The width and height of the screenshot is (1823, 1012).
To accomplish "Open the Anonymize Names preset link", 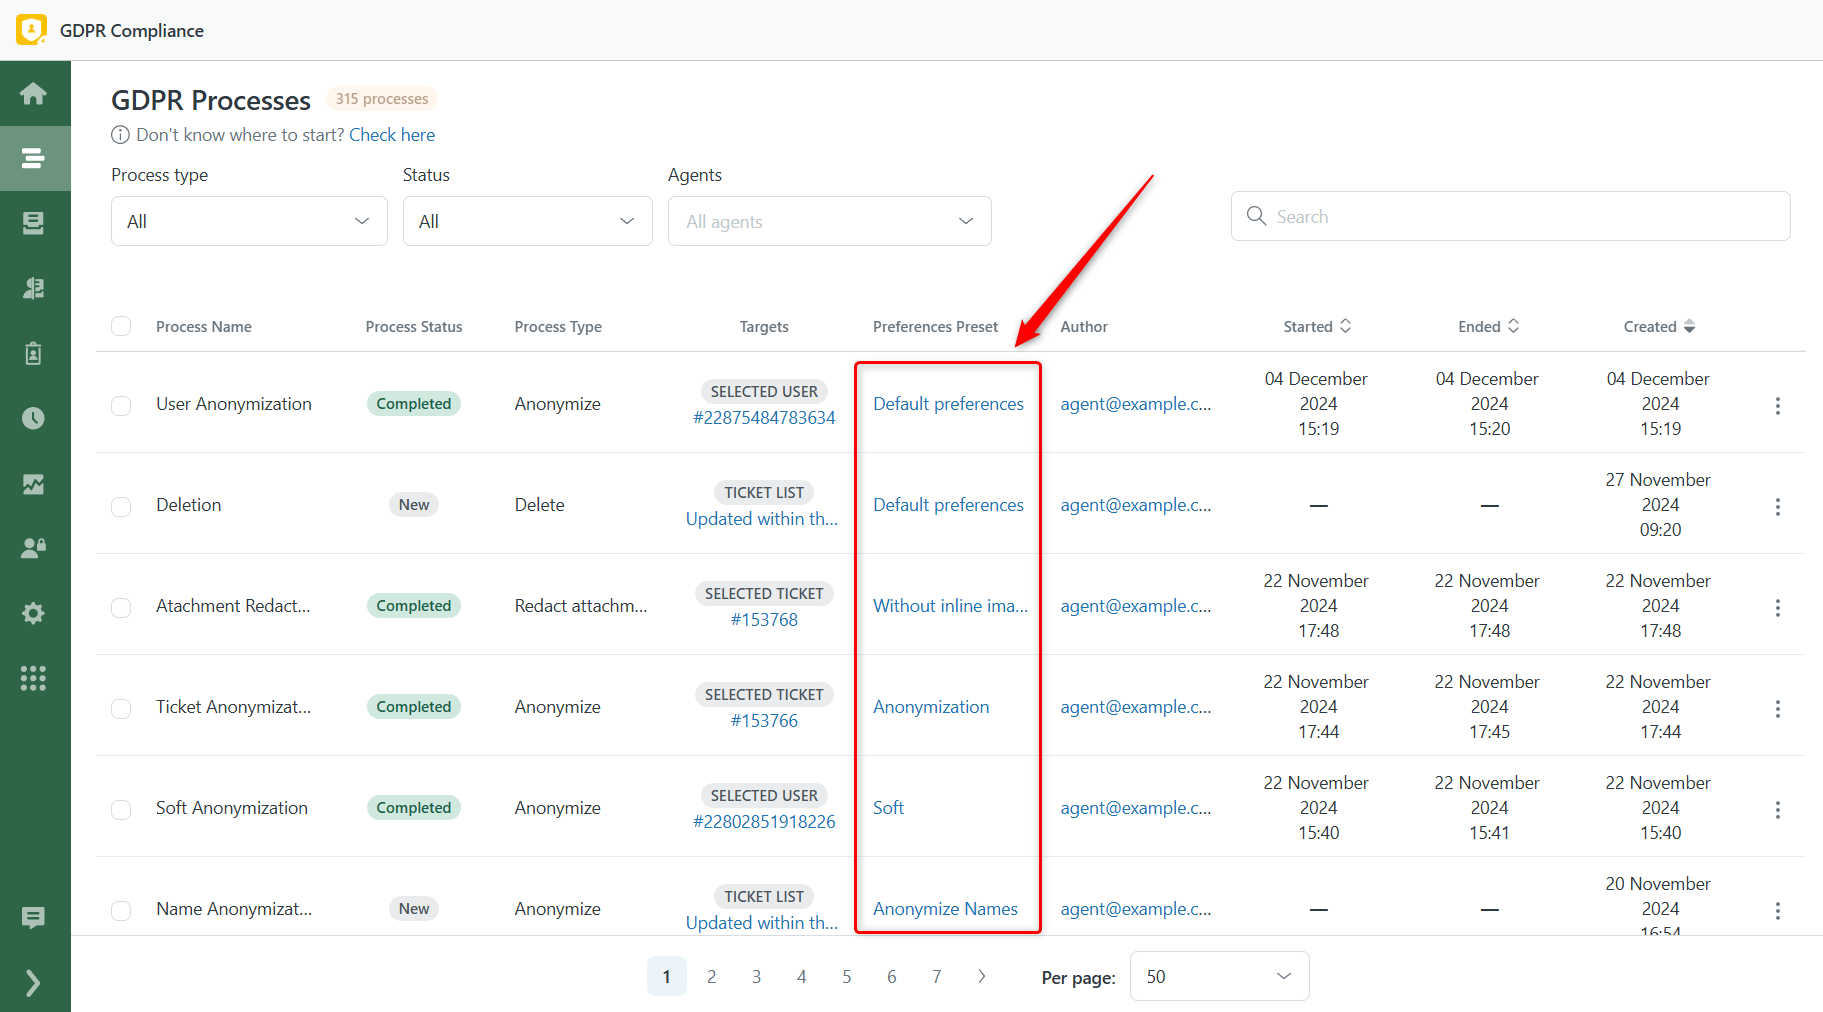I will 945,909.
